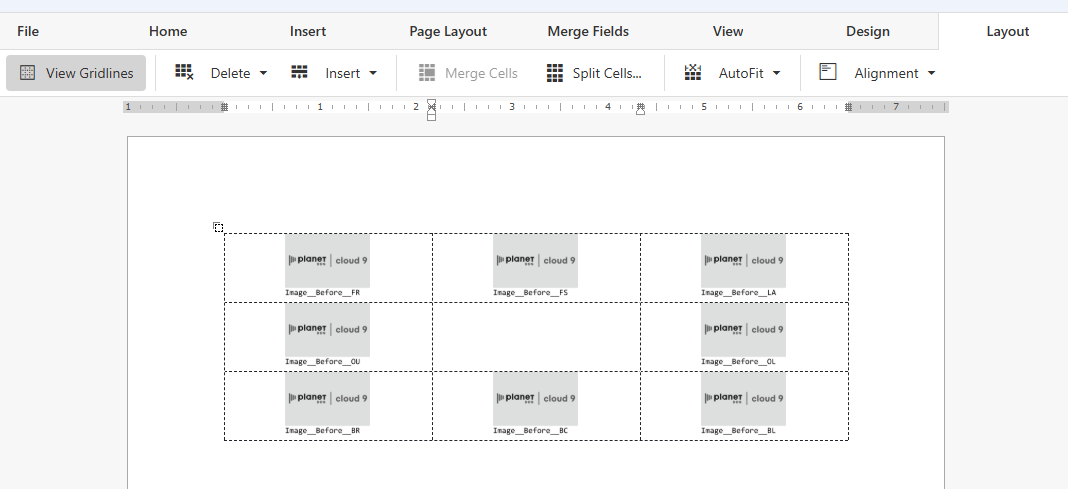Click the Merge Cells icon
The width and height of the screenshot is (1068, 489).
[427, 73]
